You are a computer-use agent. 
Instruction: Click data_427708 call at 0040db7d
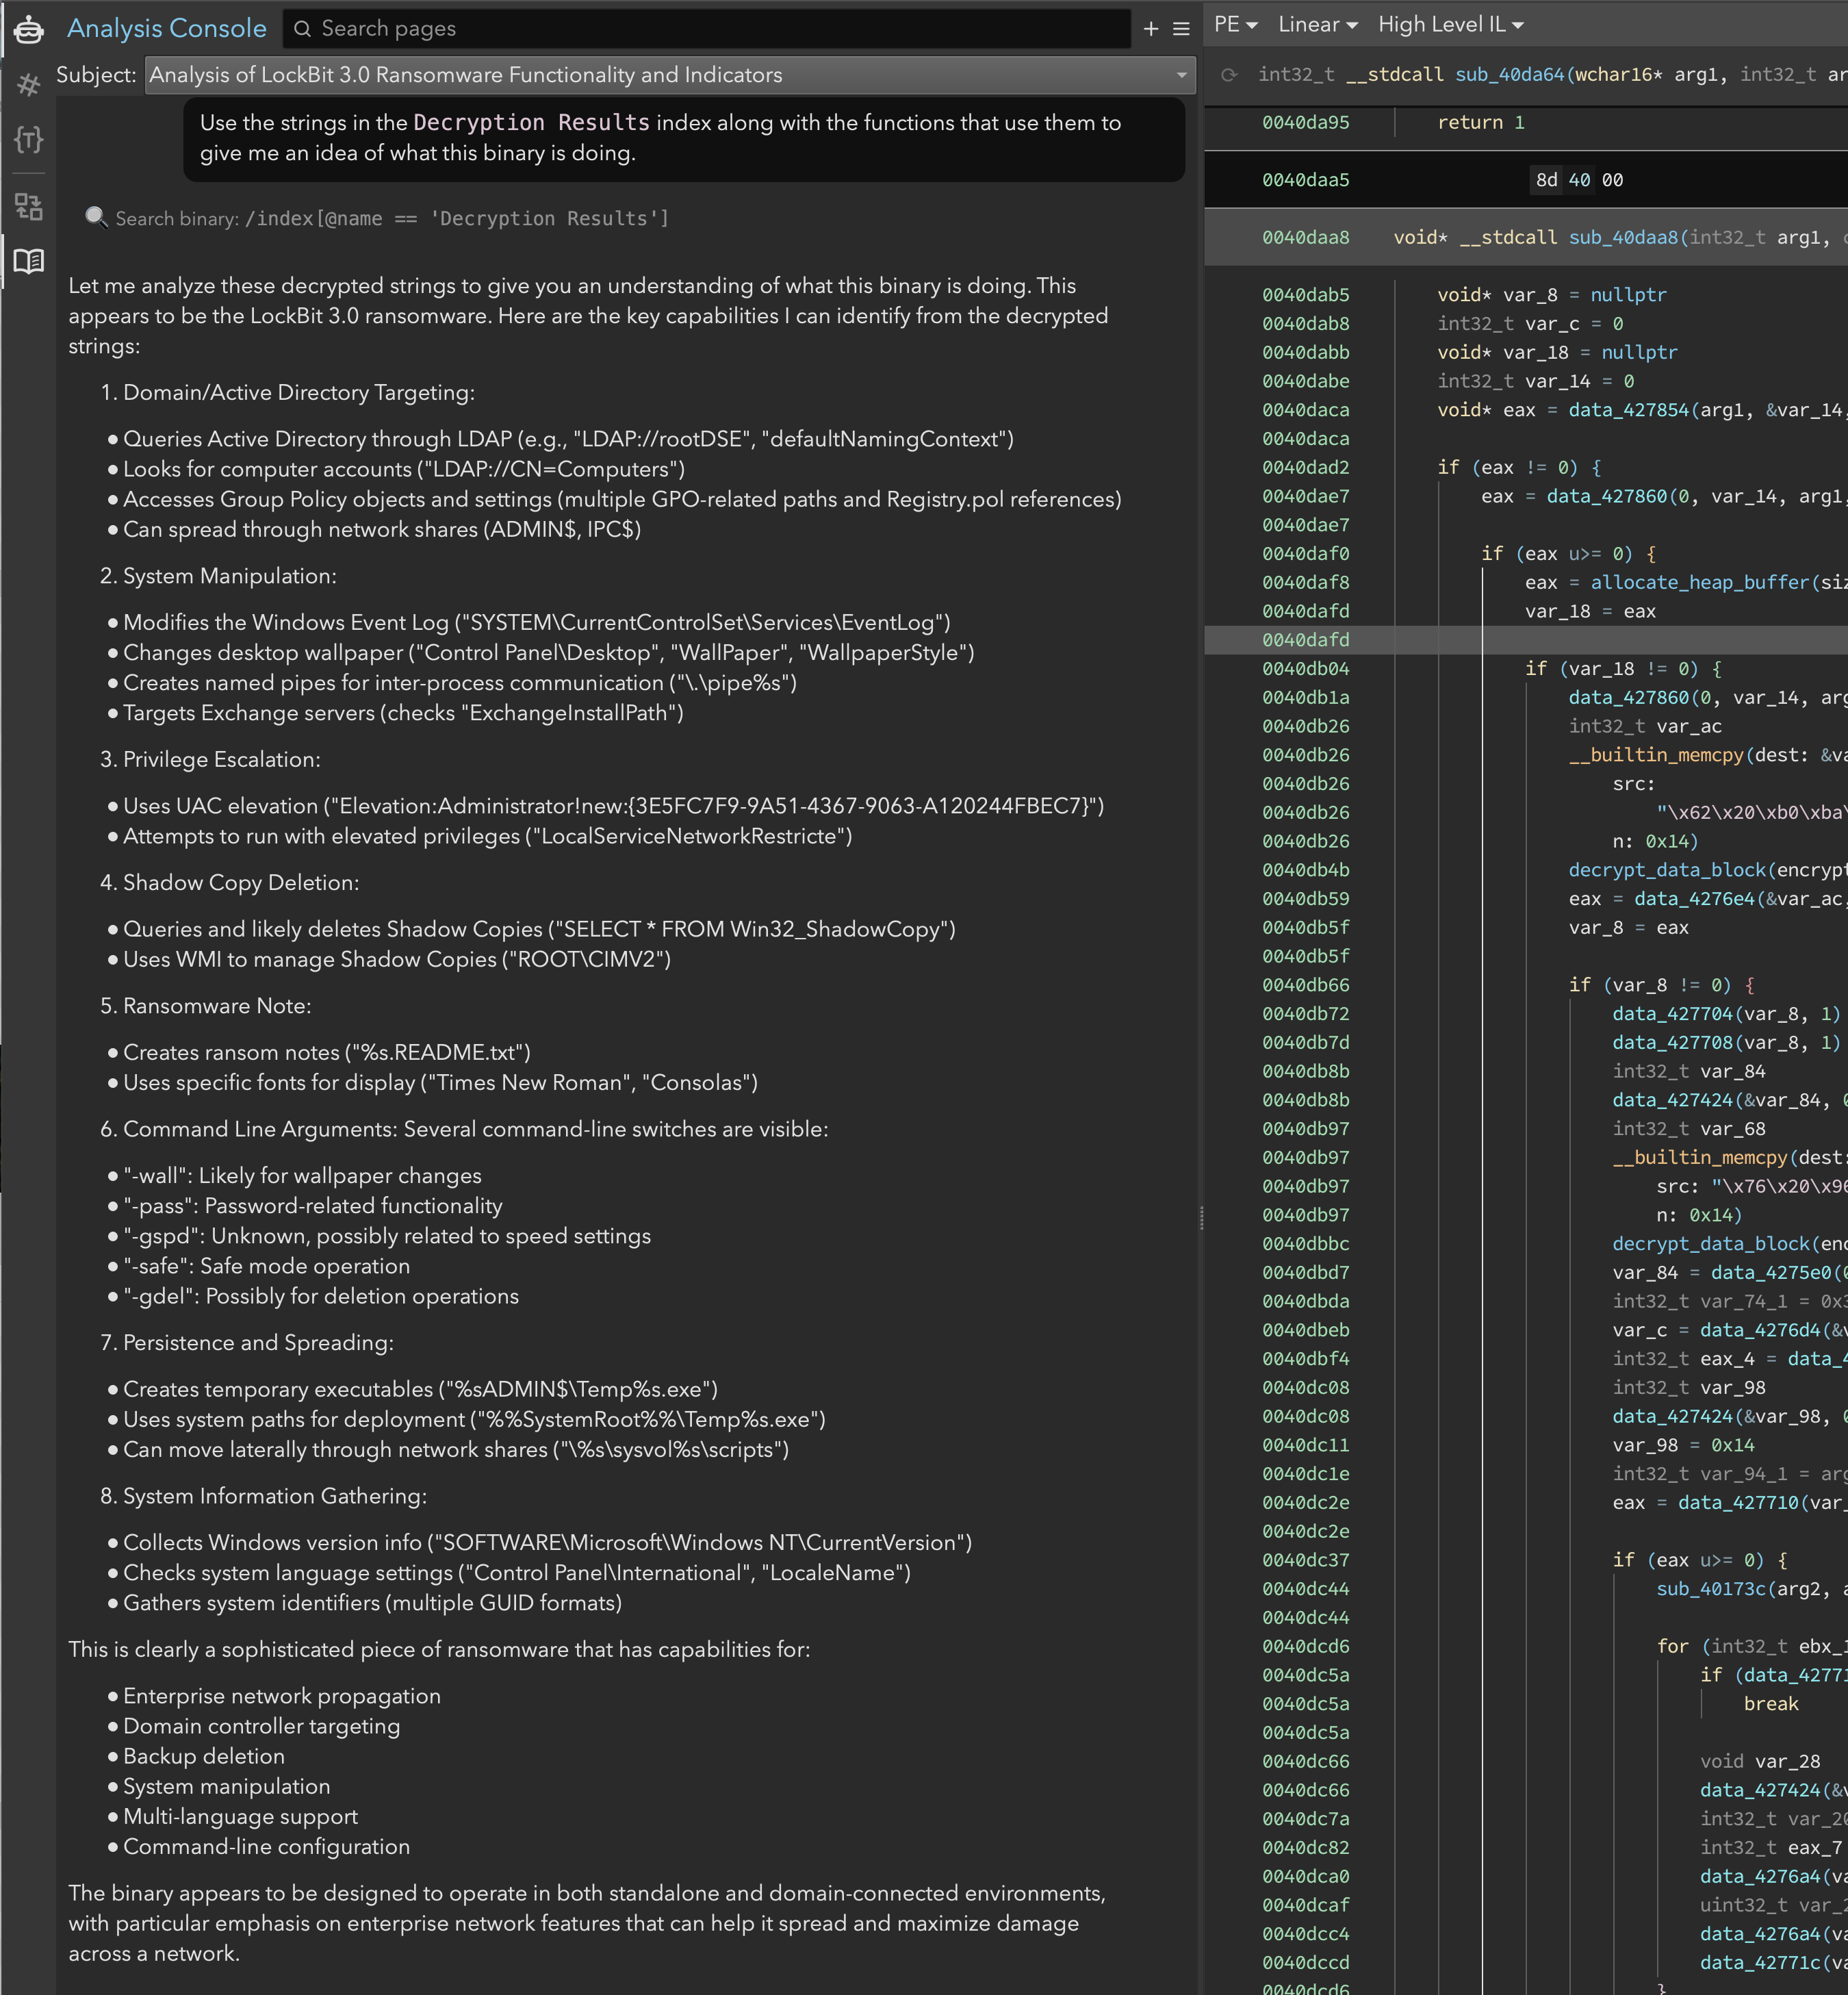click(x=1672, y=1043)
